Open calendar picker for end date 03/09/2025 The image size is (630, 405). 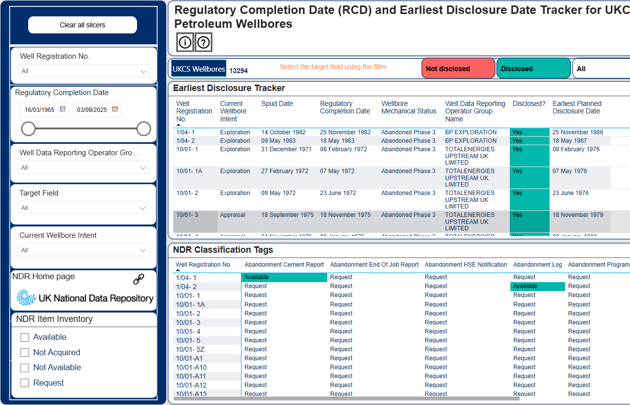coord(115,109)
